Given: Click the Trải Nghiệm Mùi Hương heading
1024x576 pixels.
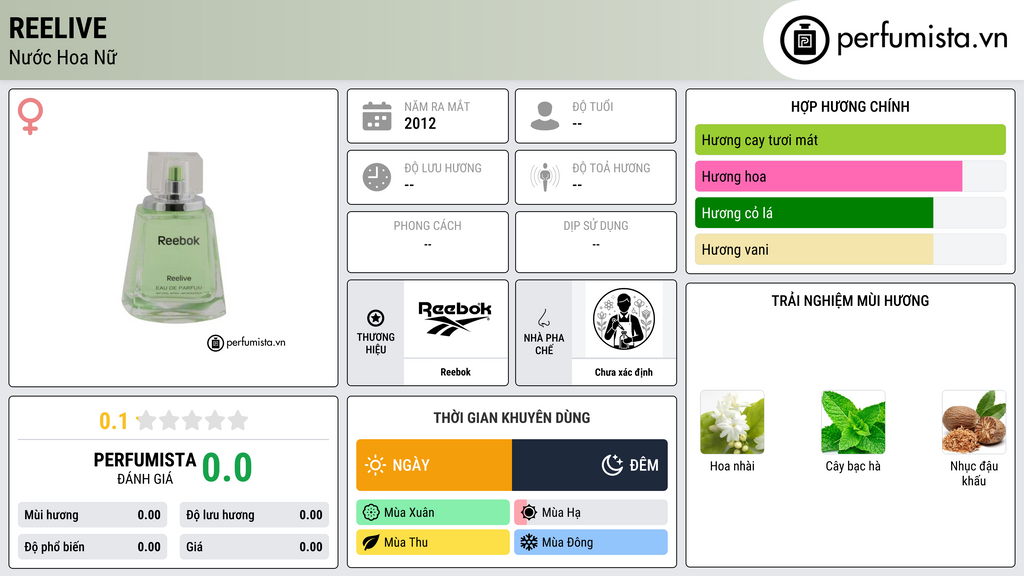Looking at the screenshot, I should [850, 301].
